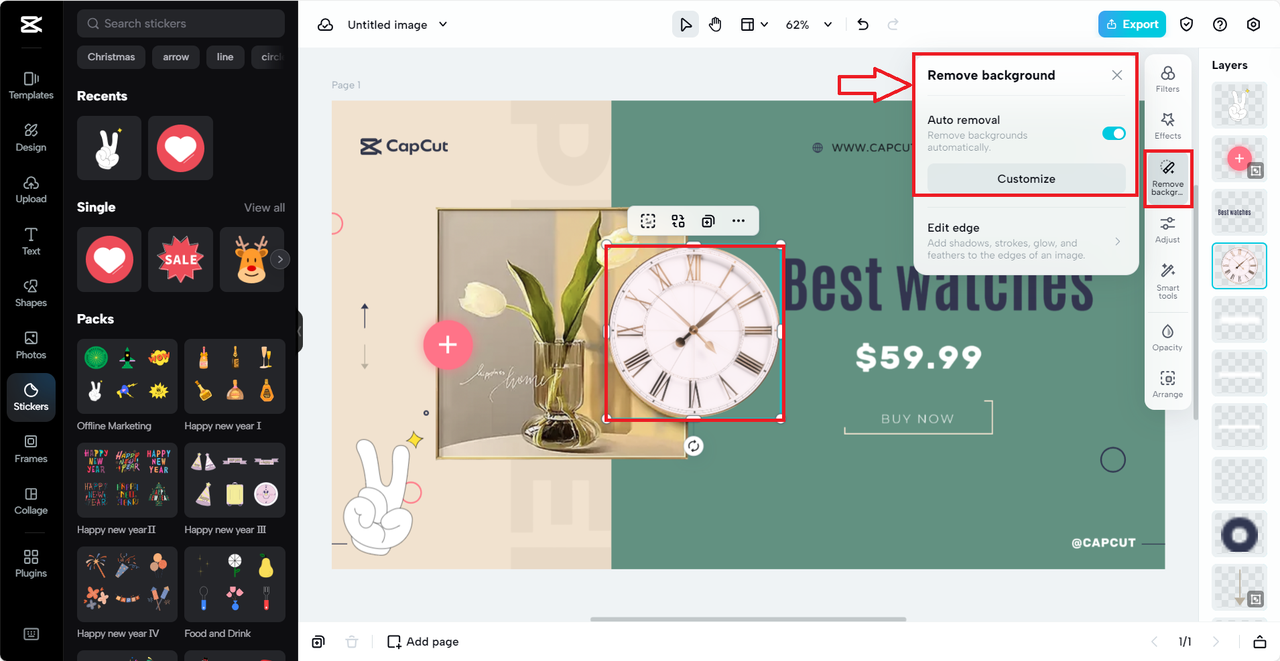The height and width of the screenshot is (661, 1280).
Task: Click the Add page button
Action: coord(423,642)
